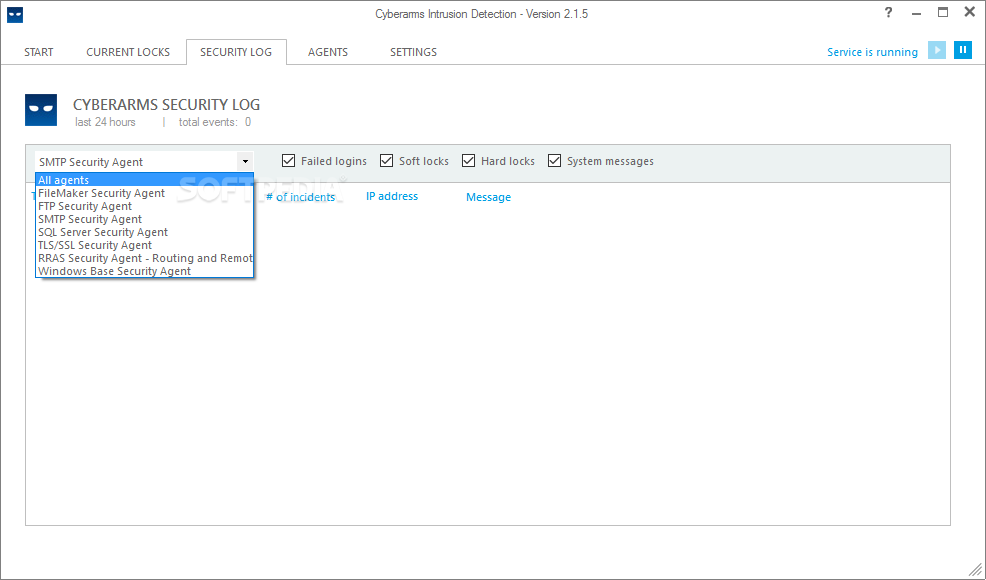Collapse the agent dropdown via its arrow

click(x=245, y=162)
